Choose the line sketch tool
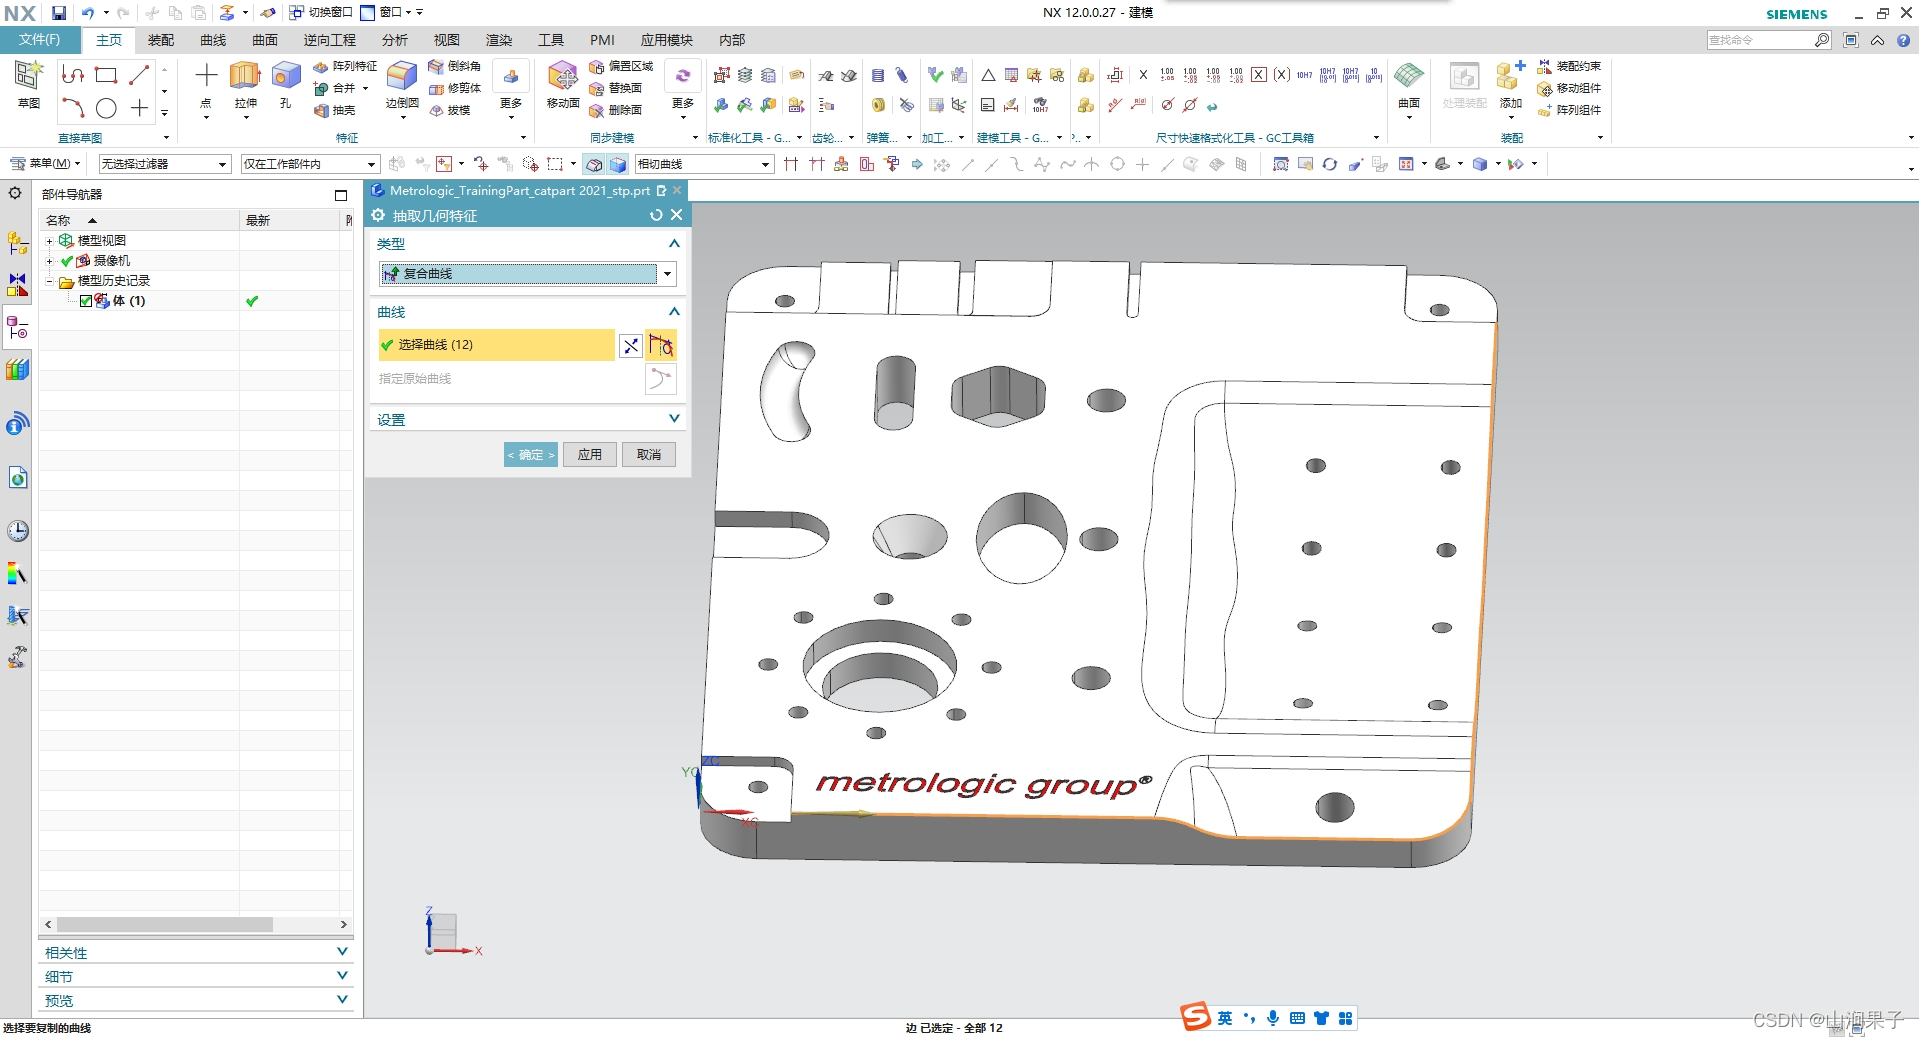The image size is (1919, 1039). tap(139, 75)
